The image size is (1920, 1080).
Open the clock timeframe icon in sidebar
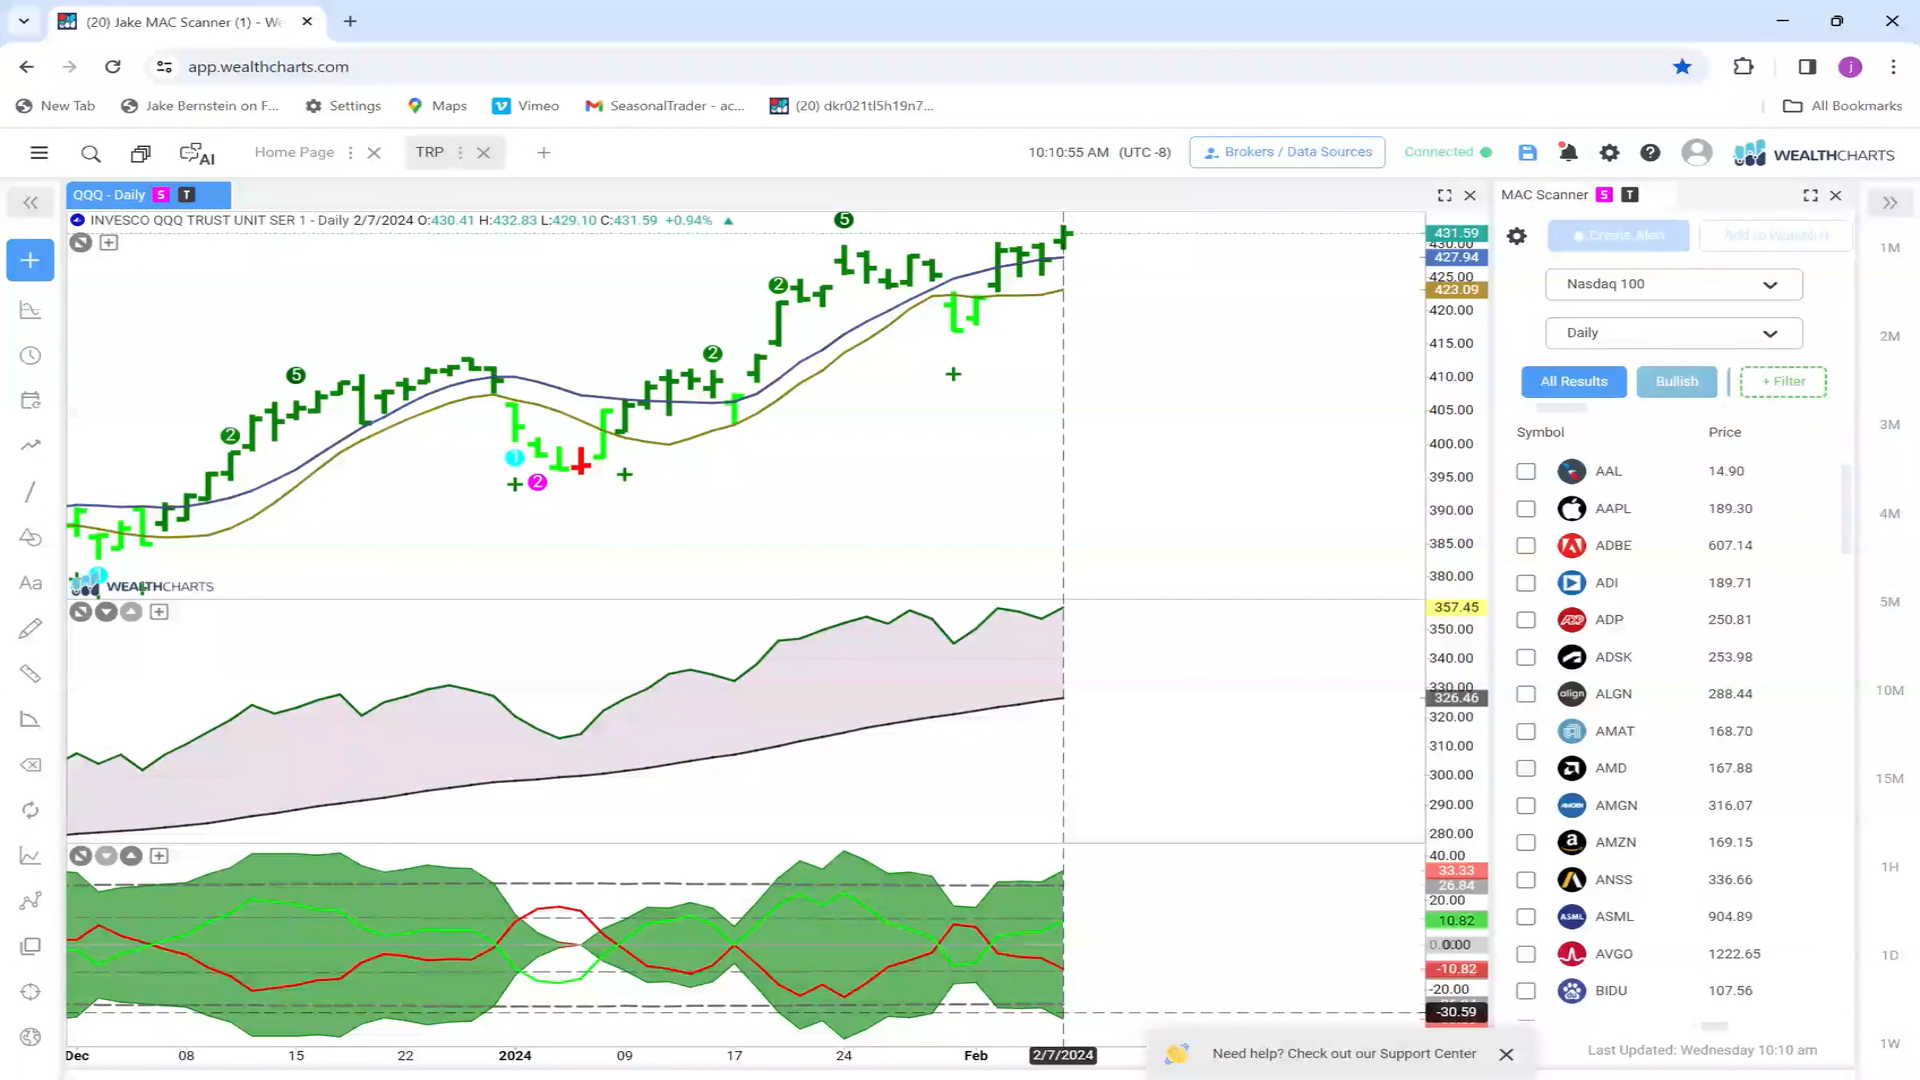coord(30,356)
